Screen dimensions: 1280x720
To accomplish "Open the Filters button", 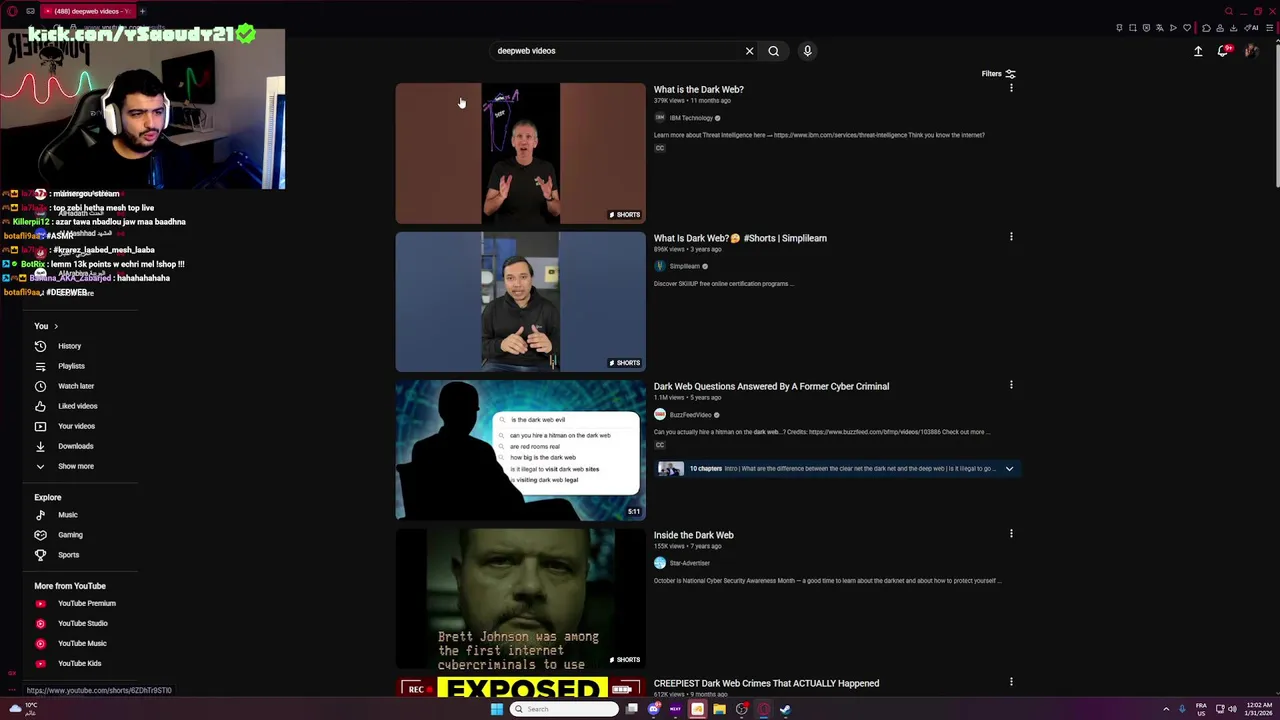I will tap(998, 74).
